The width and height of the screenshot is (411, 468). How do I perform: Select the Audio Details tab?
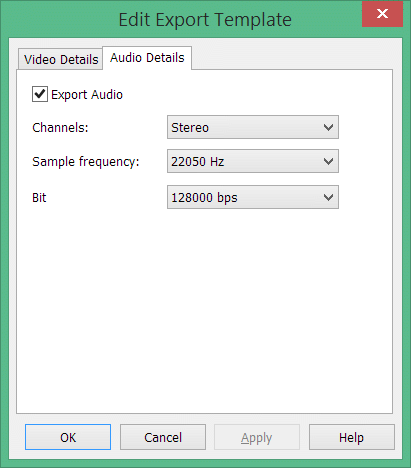click(x=147, y=58)
